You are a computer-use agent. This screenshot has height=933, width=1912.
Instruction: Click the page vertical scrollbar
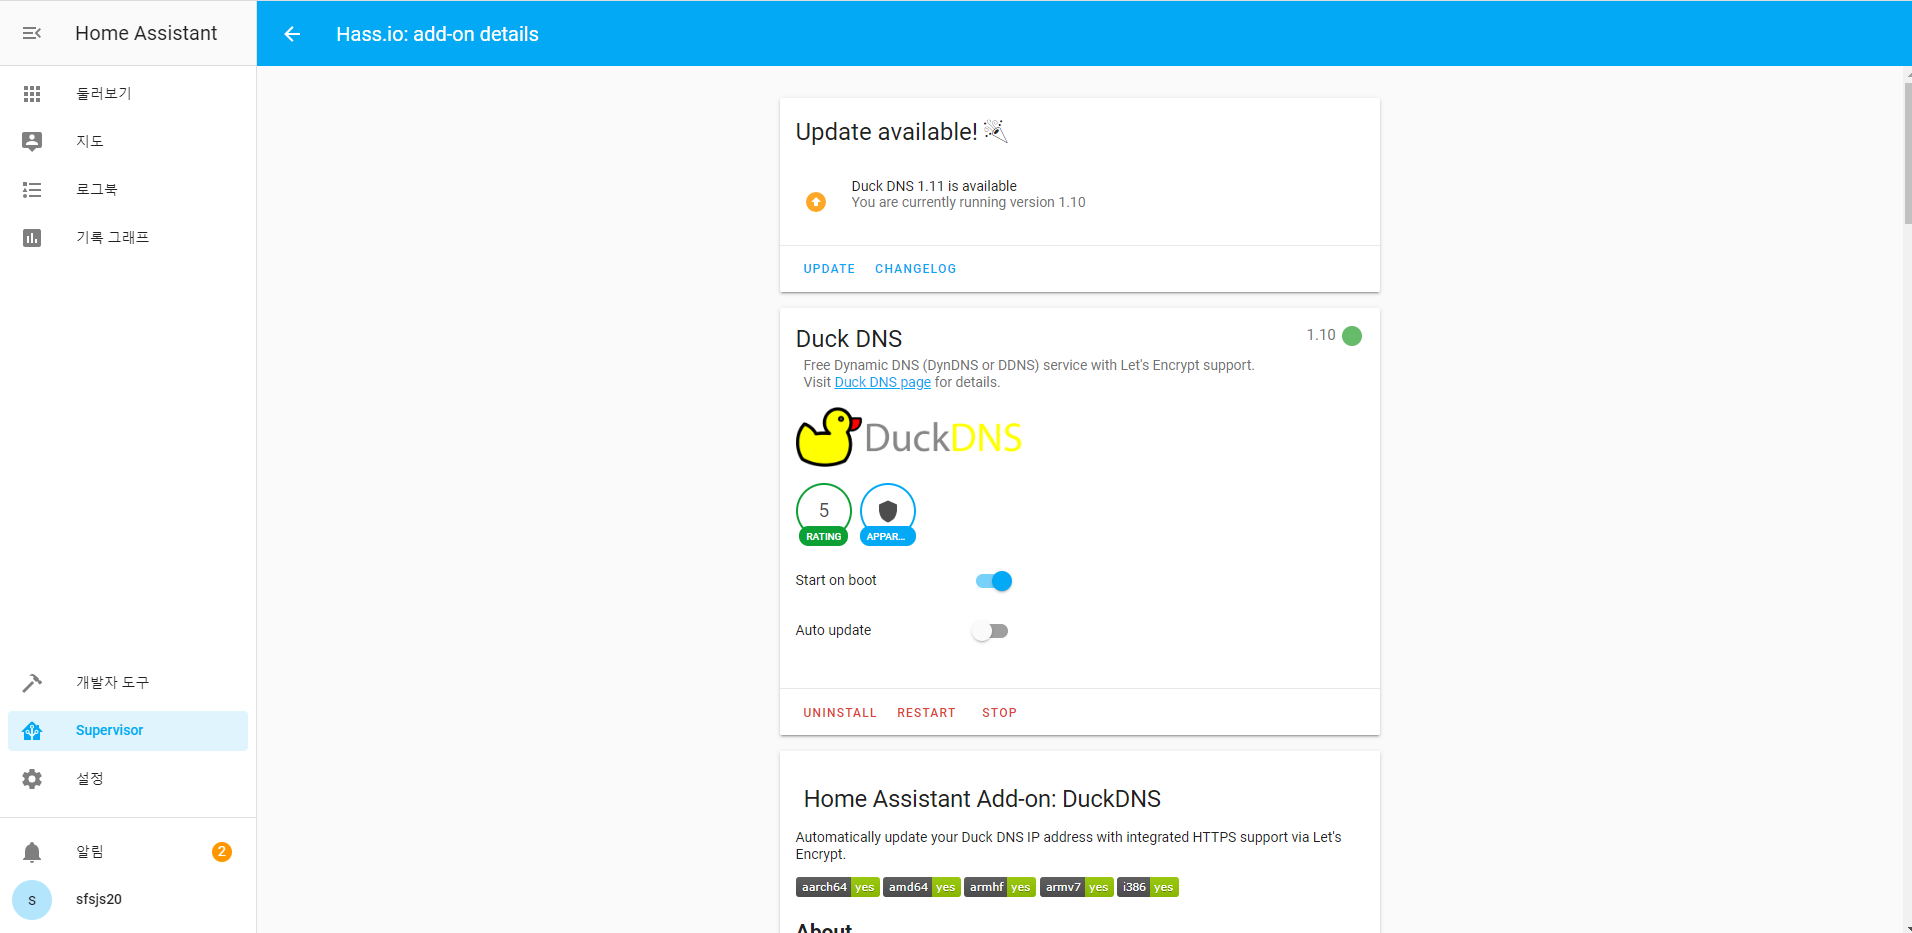pyautogui.click(x=1908, y=154)
